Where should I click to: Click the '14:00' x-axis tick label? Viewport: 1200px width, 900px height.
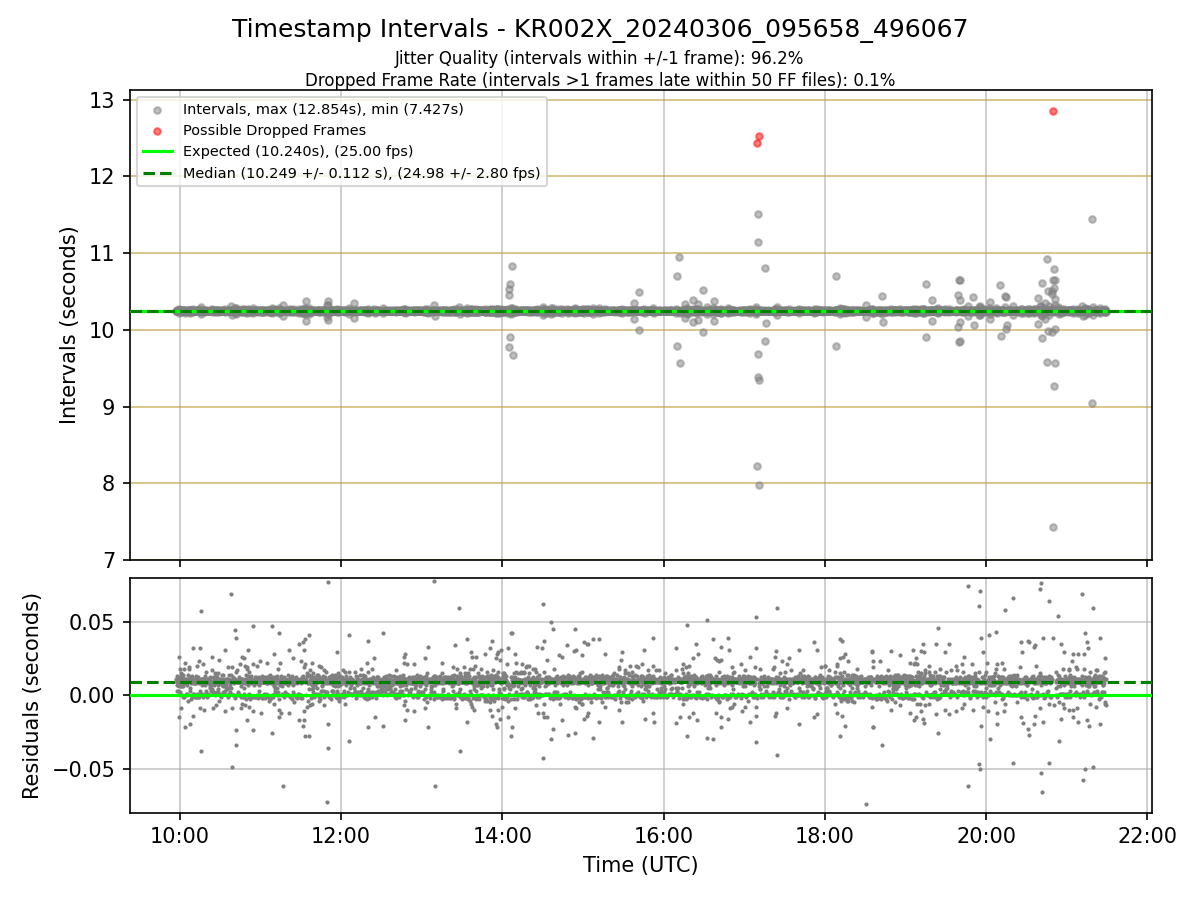(x=502, y=836)
